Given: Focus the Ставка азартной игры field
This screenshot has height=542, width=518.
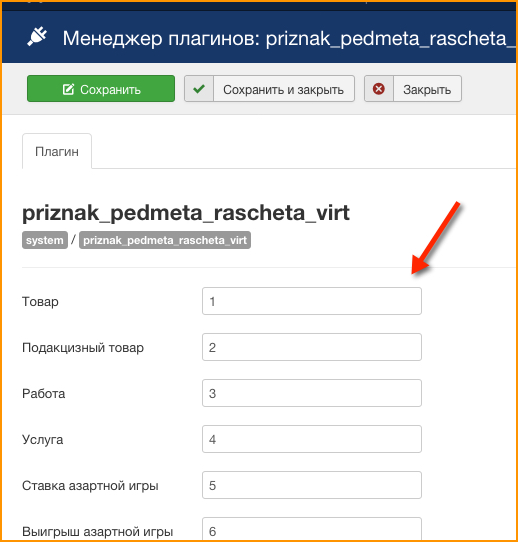Looking at the screenshot, I should tap(312, 485).
